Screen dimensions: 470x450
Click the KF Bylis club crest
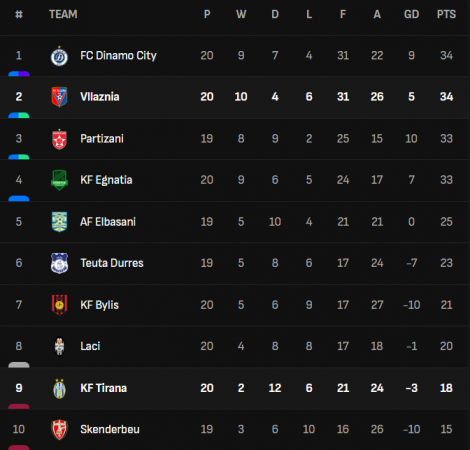click(x=59, y=305)
